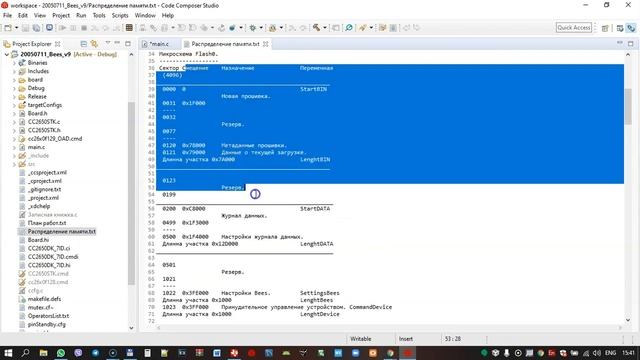640x360 pixels.
Task: Expand the Includes node
Action: [14, 71]
